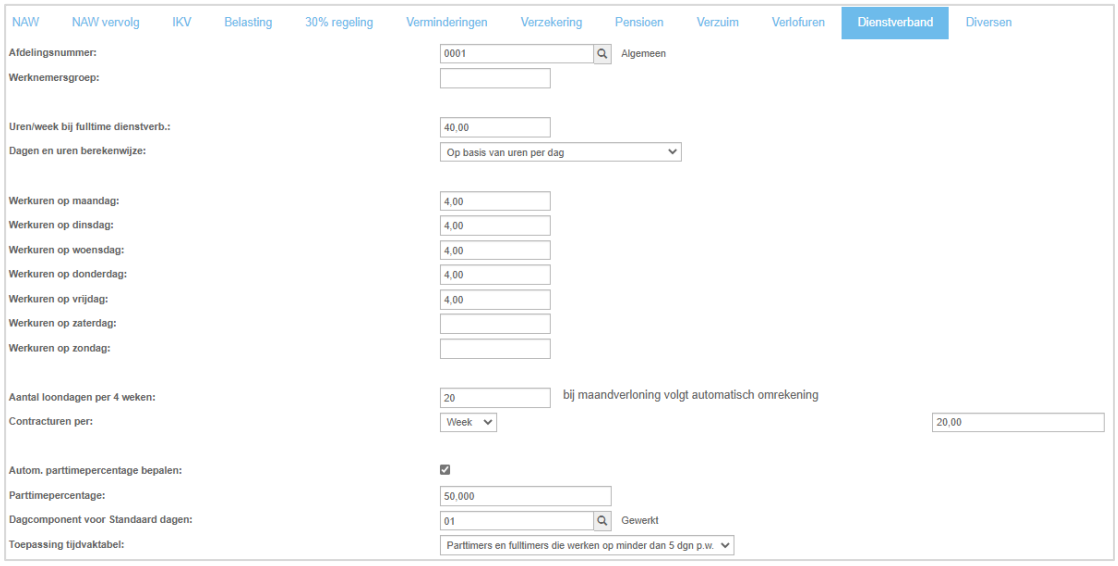Switch to the Diversen tab
Screen dimensions: 1118x566
pos(988,22)
